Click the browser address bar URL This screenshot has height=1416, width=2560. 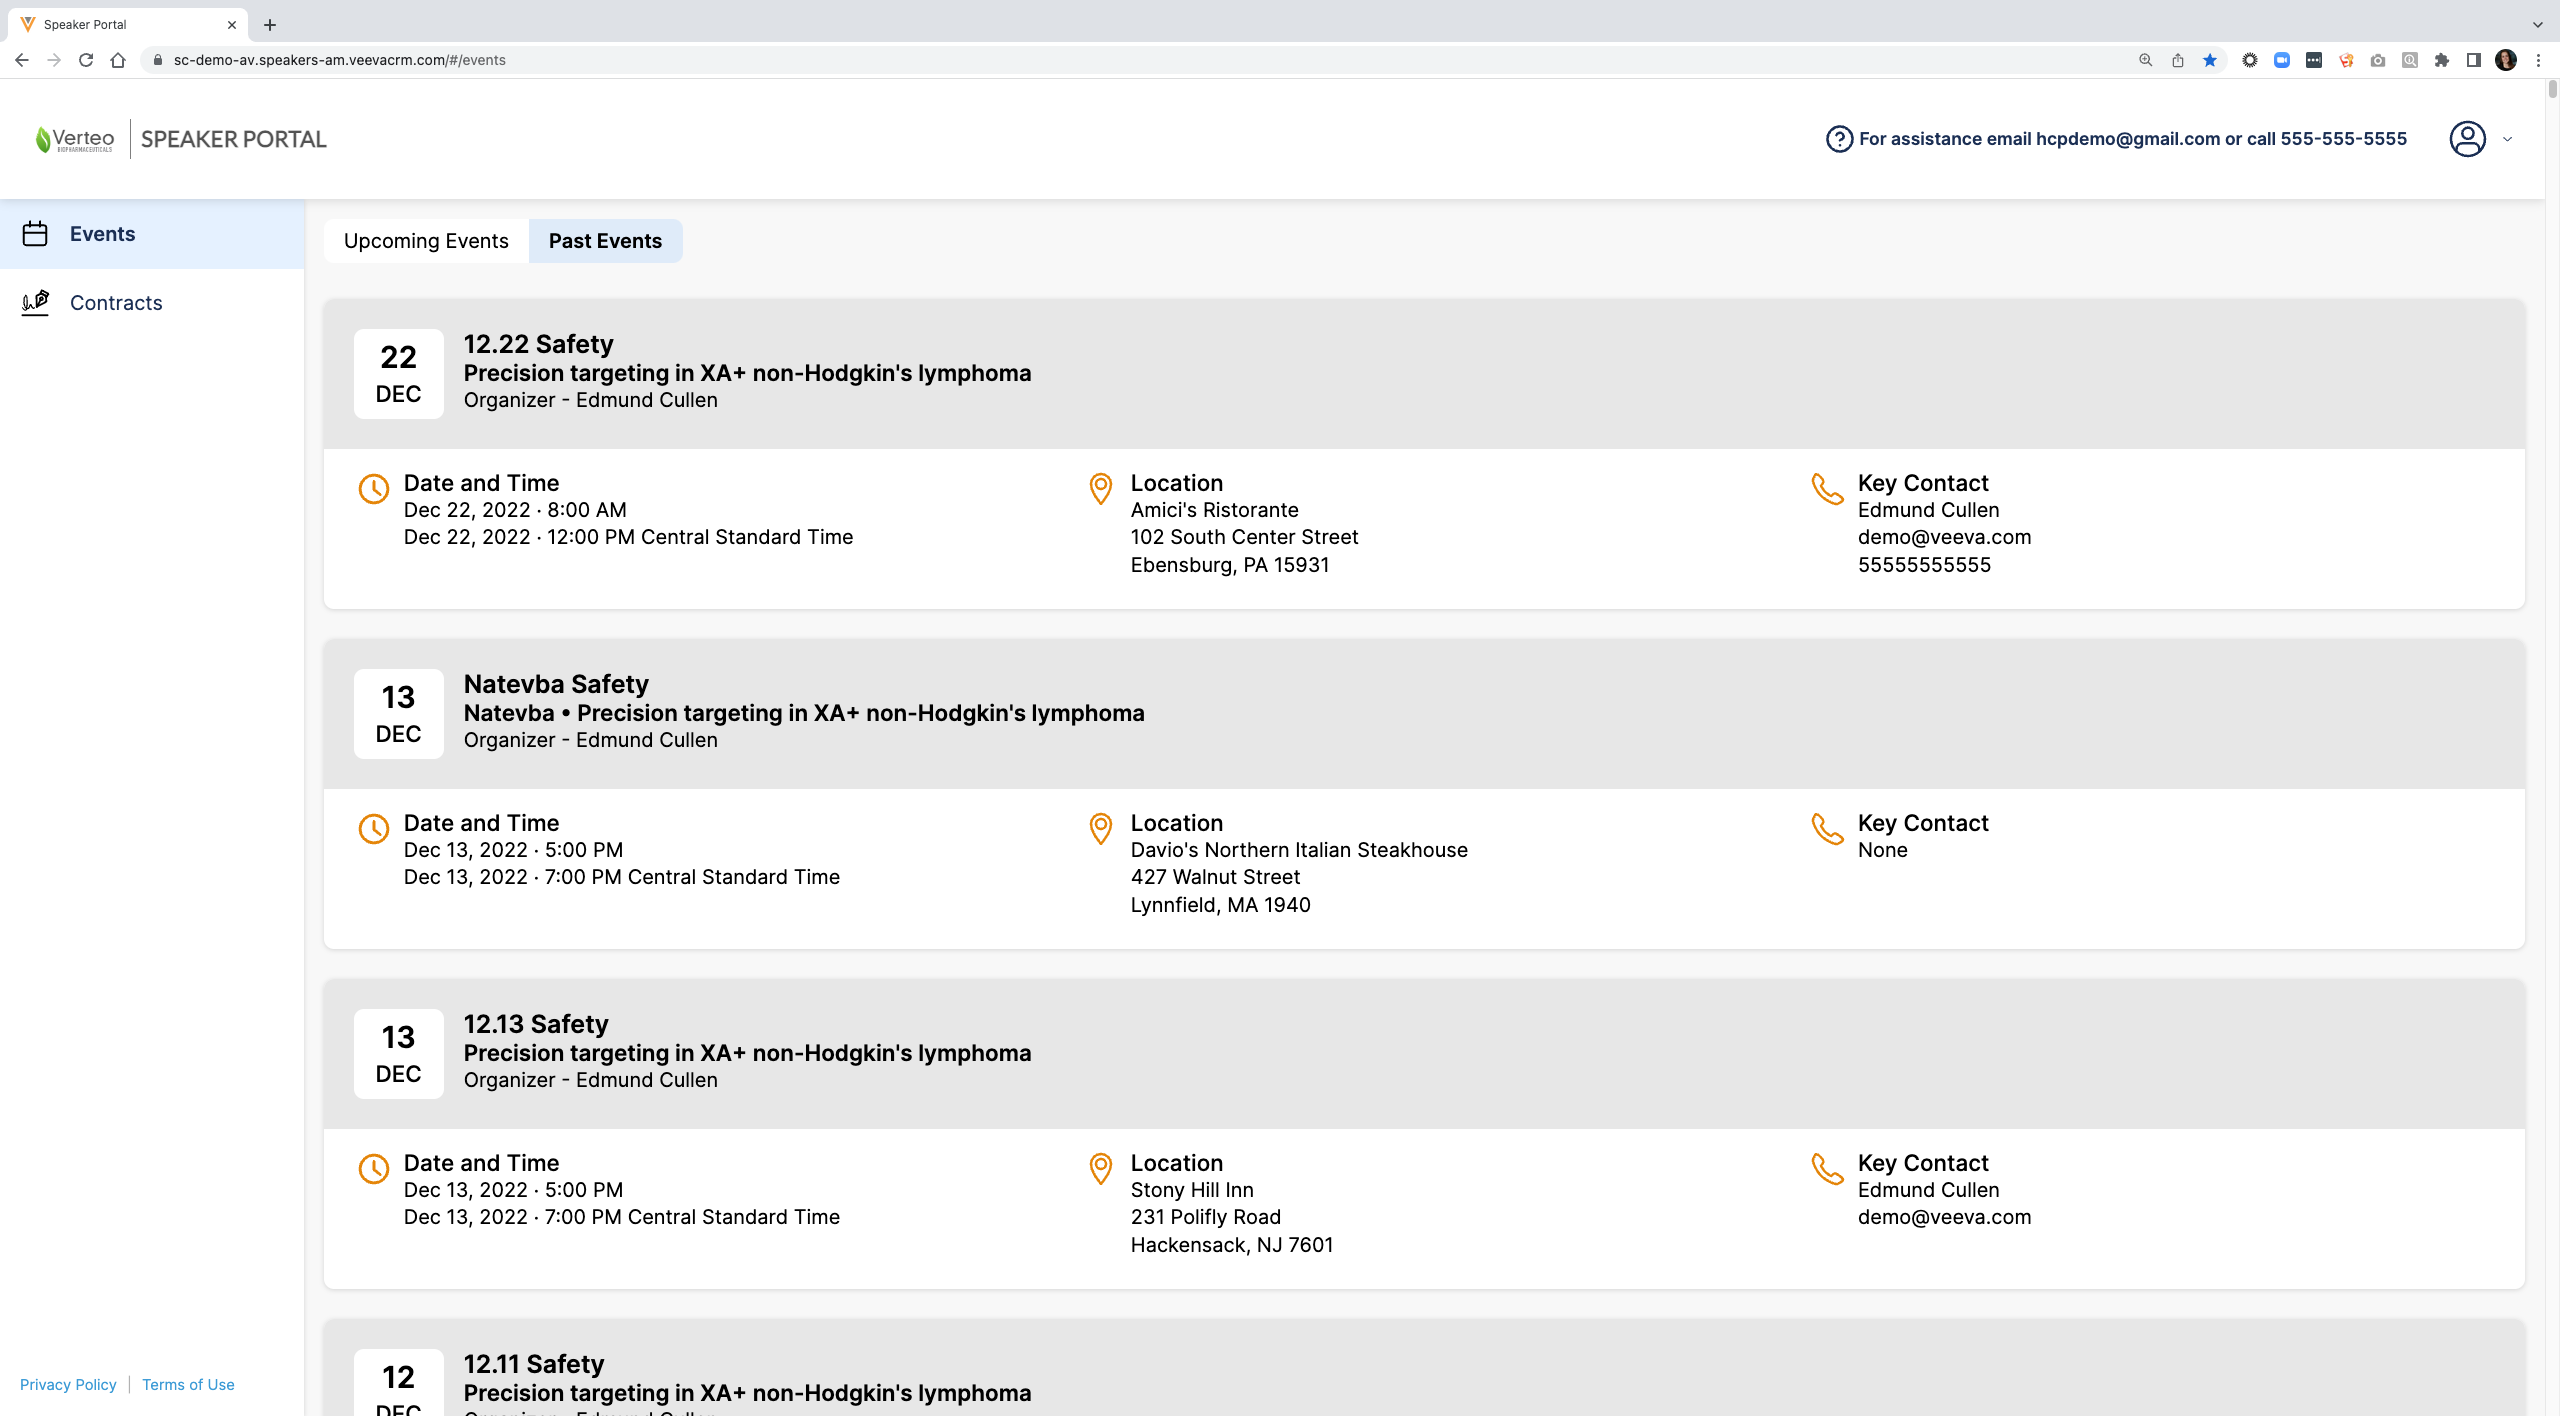(x=340, y=60)
